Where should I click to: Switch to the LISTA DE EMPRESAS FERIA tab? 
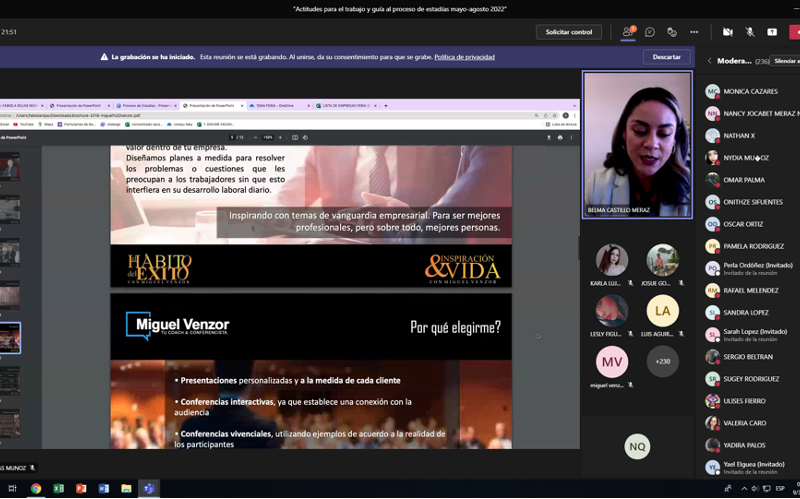coord(346,106)
